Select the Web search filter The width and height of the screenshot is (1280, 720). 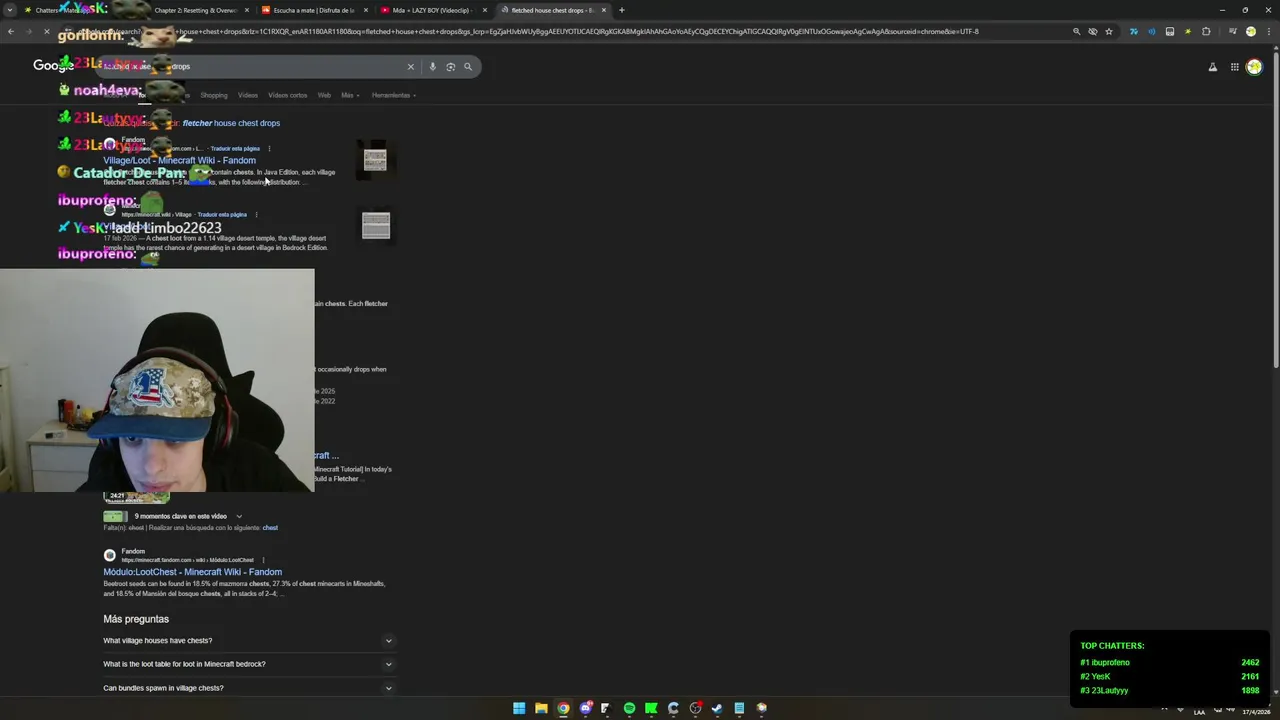coord(324,95)
